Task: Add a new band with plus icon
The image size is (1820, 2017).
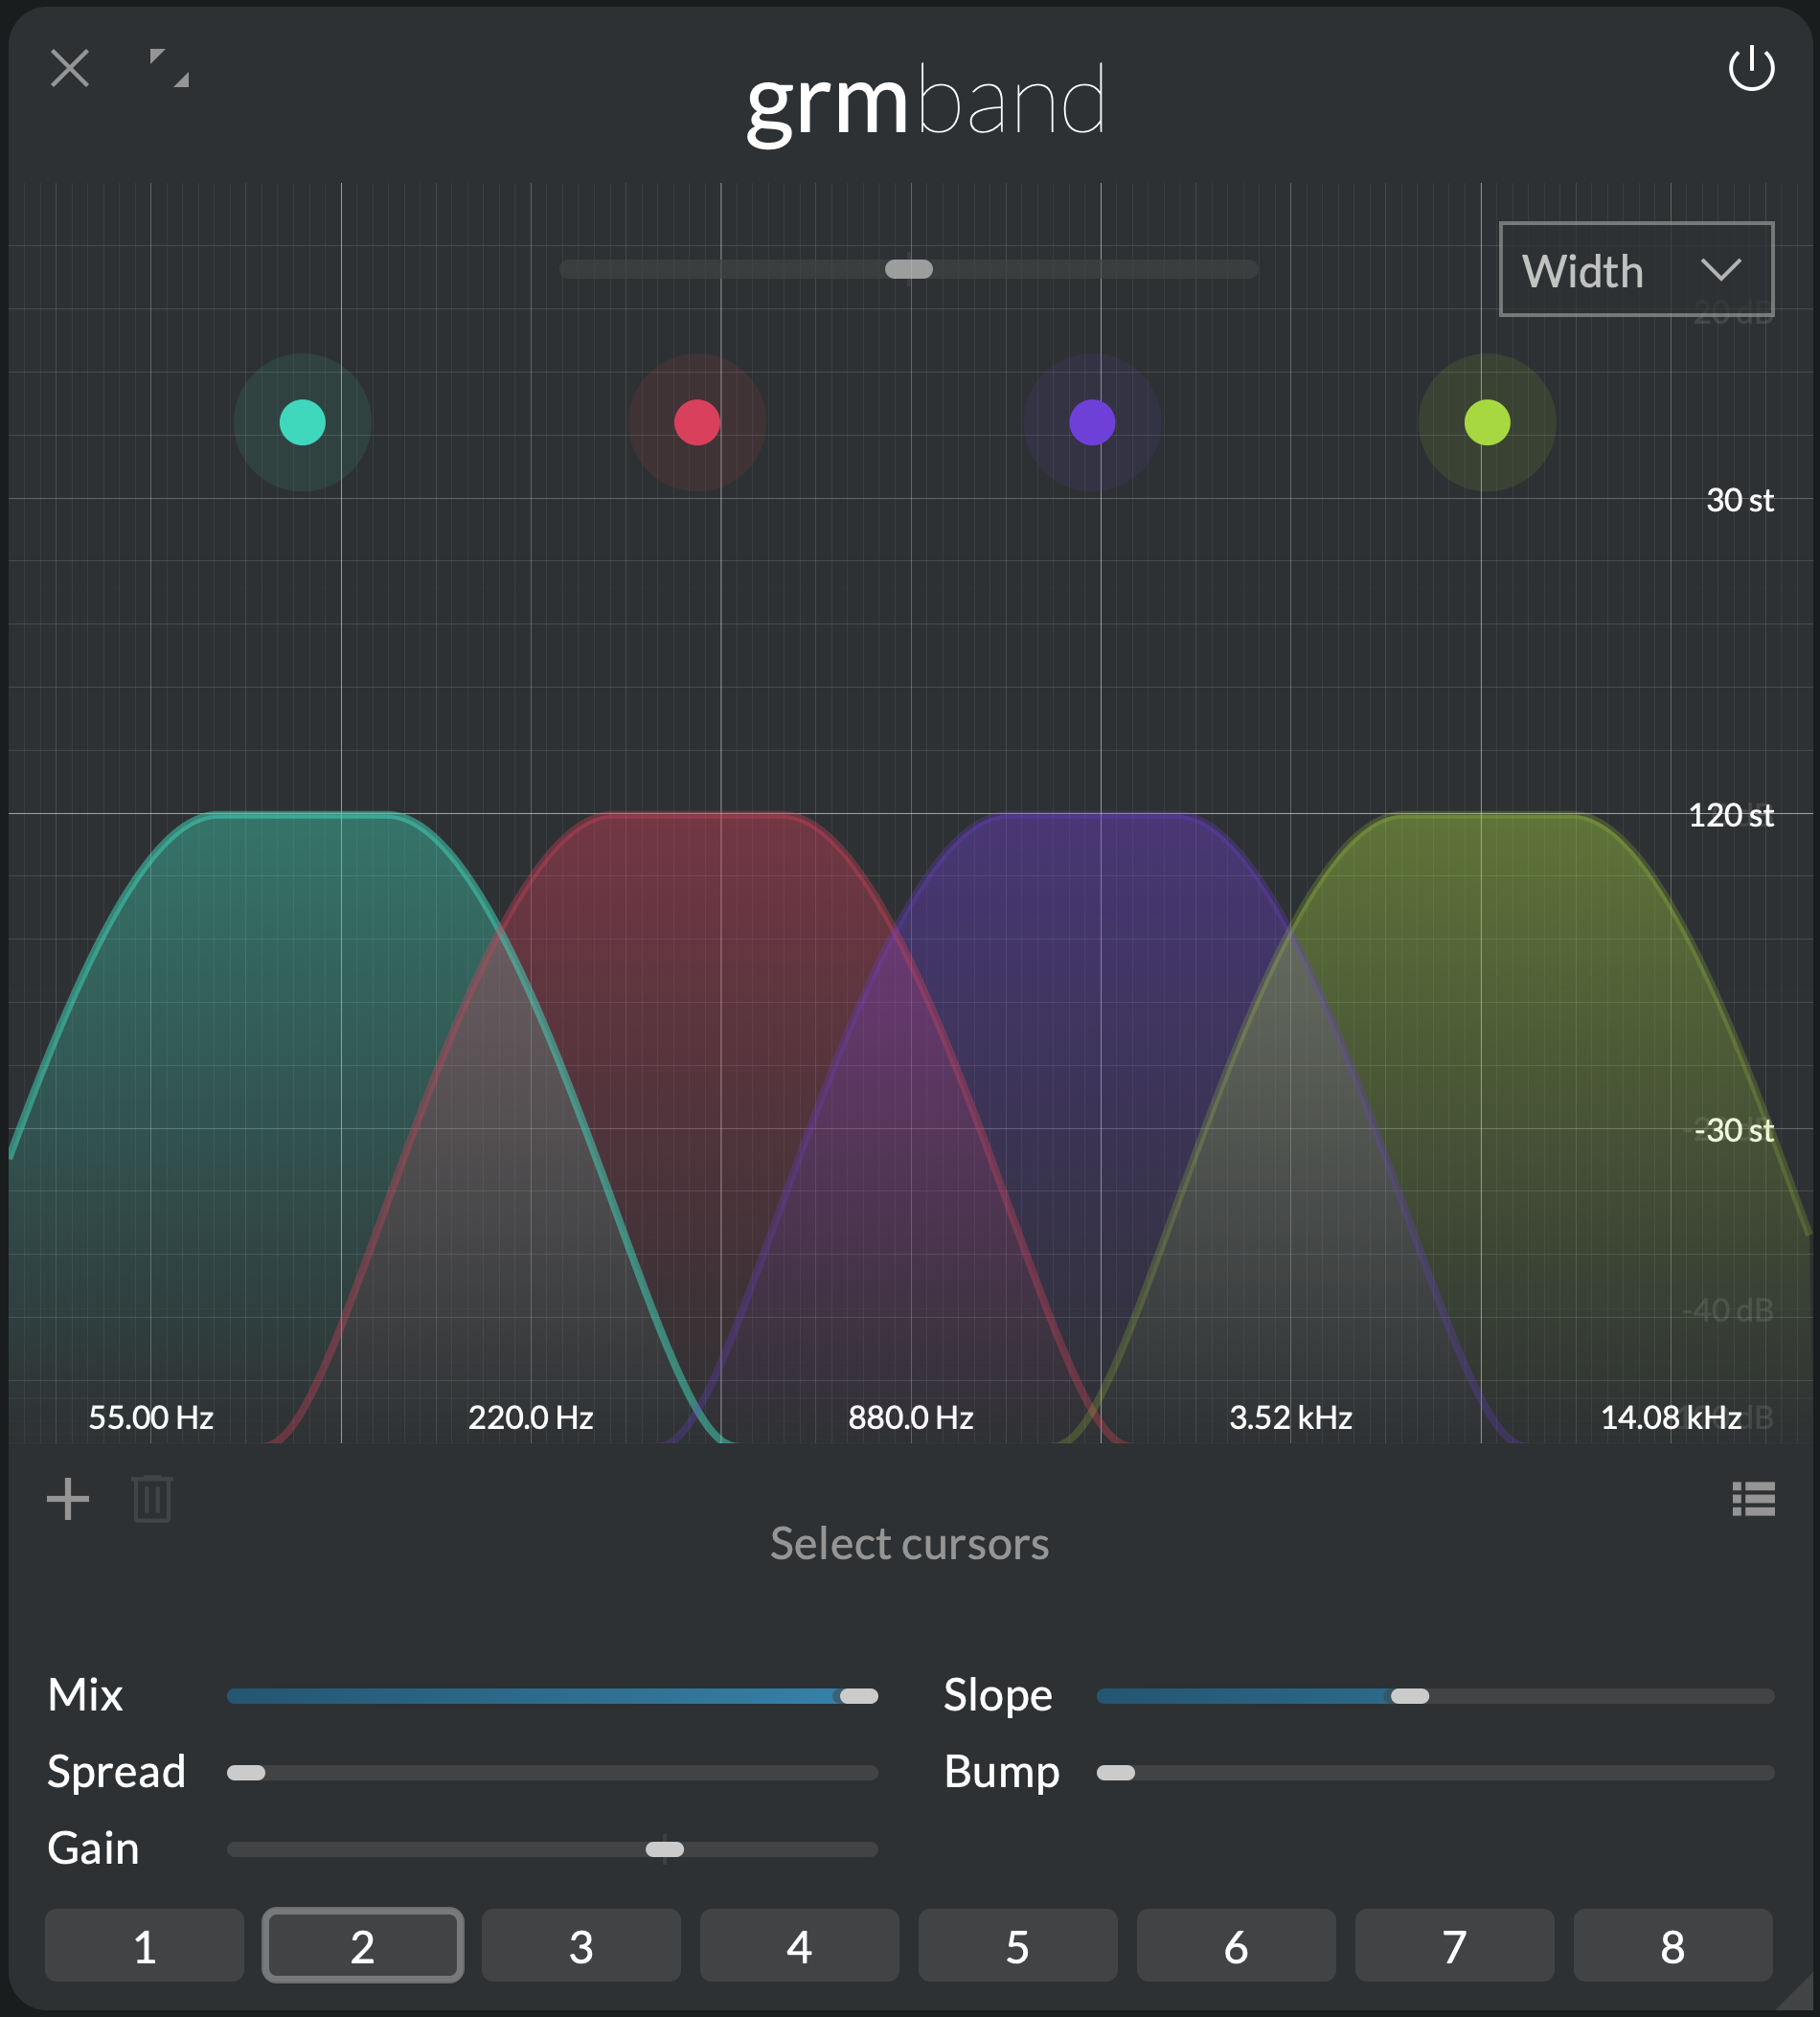Action: coord(68,1499)
